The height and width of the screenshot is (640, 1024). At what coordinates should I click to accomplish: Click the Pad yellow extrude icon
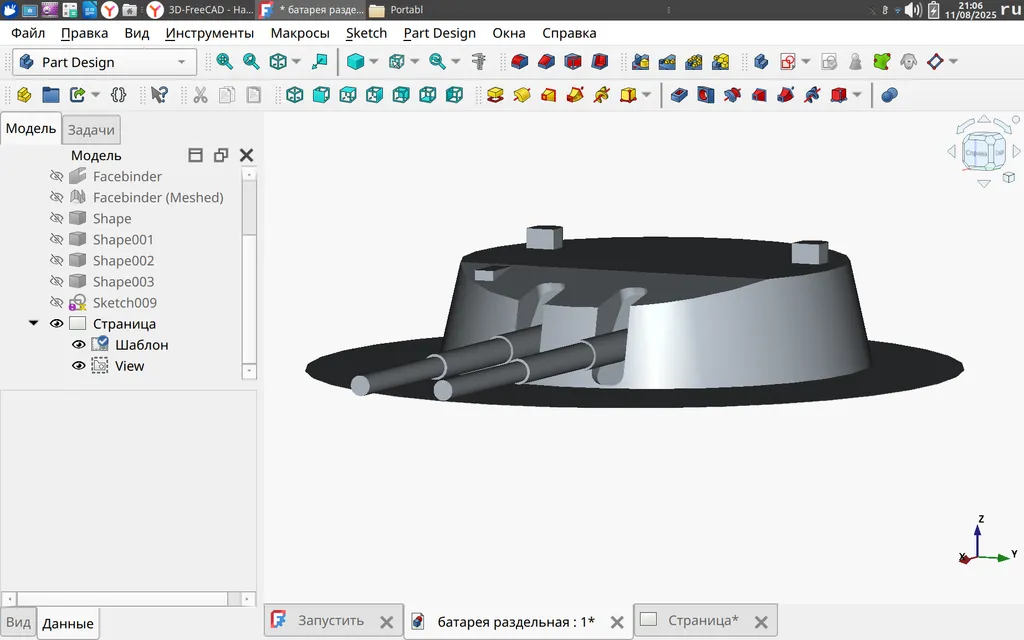[x=495, y=95]
